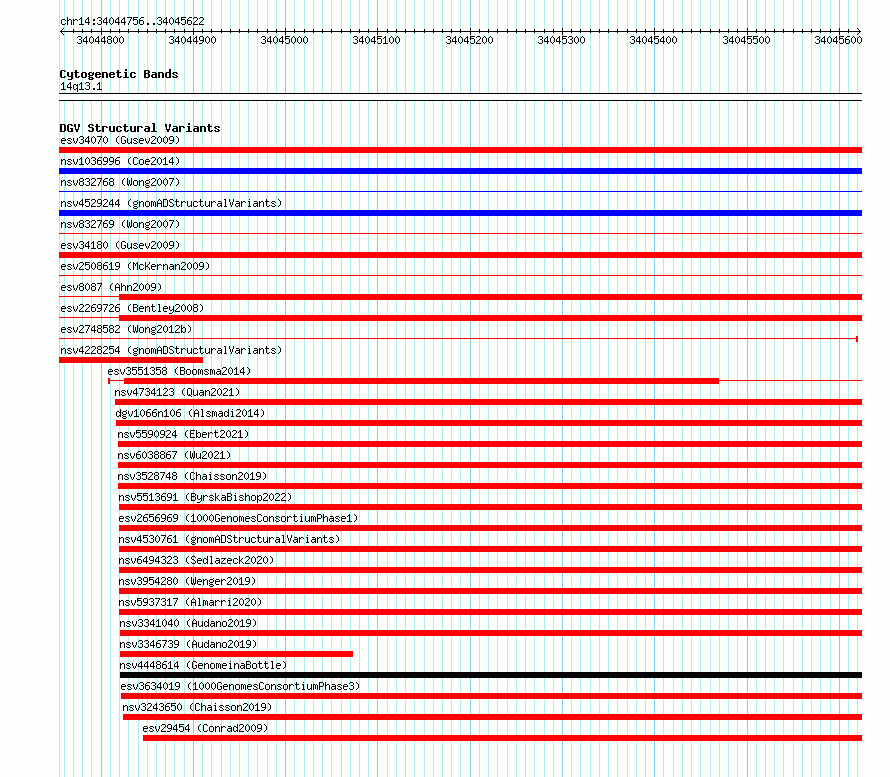Open the esv34180 (Gusev2009) variant label
890x777 pixels.
120,245
